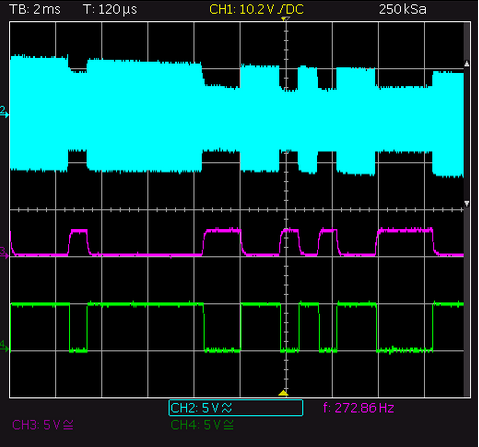This screenshot has height=447, width=479.
Task: Click the TB: 2ms timebase readout
Action: click(35, 9)
